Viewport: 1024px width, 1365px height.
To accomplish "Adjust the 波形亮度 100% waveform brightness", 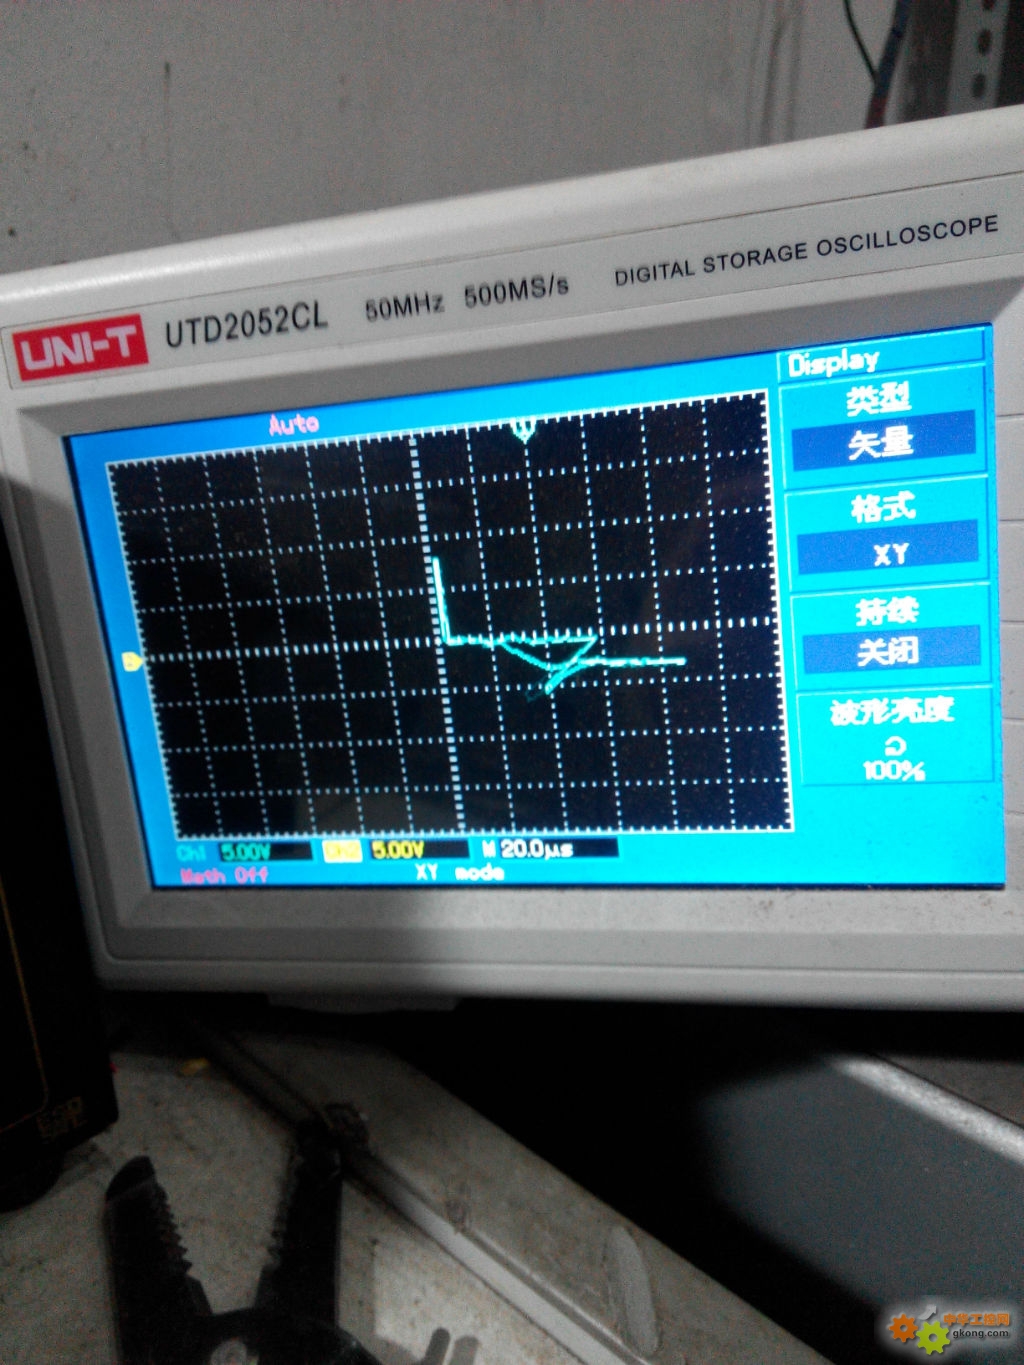I will 894,738.
